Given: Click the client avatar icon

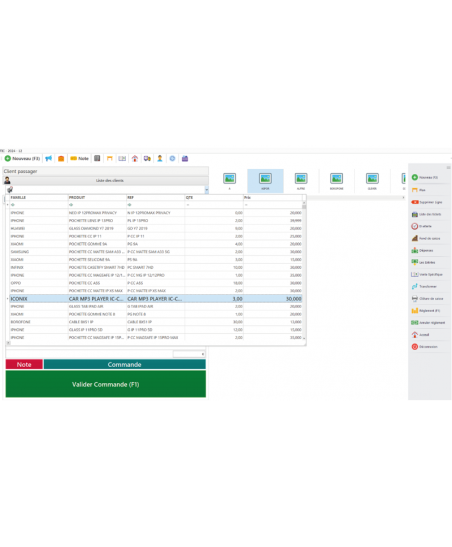Looking at the screenshot, I should point(7,180).
